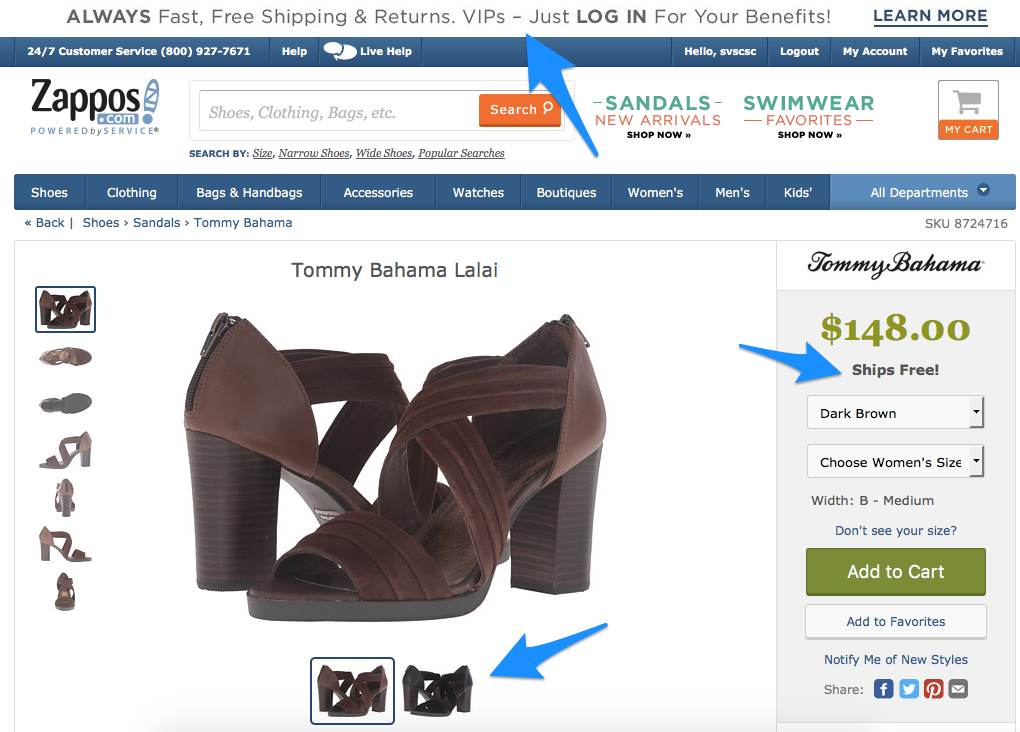Screen dimensions: 1020x732
Task: Open the Sandals New Arrivals promo
Action: (657, 112)
